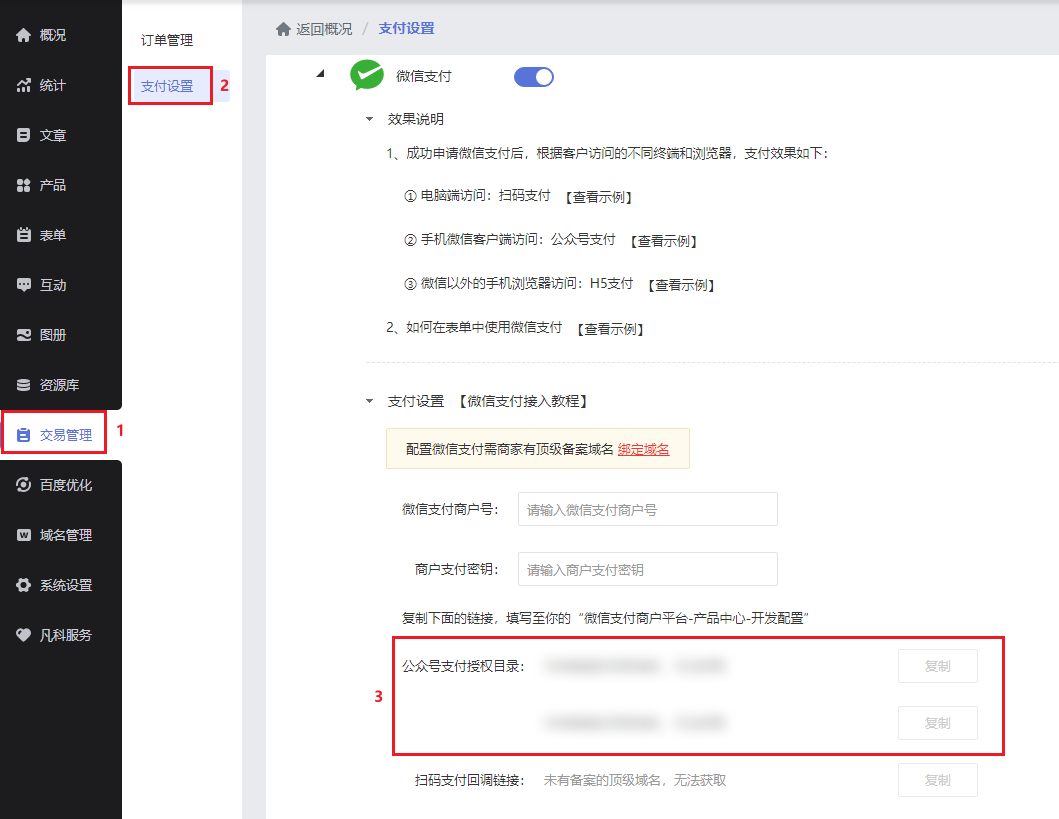Copy the 扫码支付回调链接
1059x819 pixels.
937,780
